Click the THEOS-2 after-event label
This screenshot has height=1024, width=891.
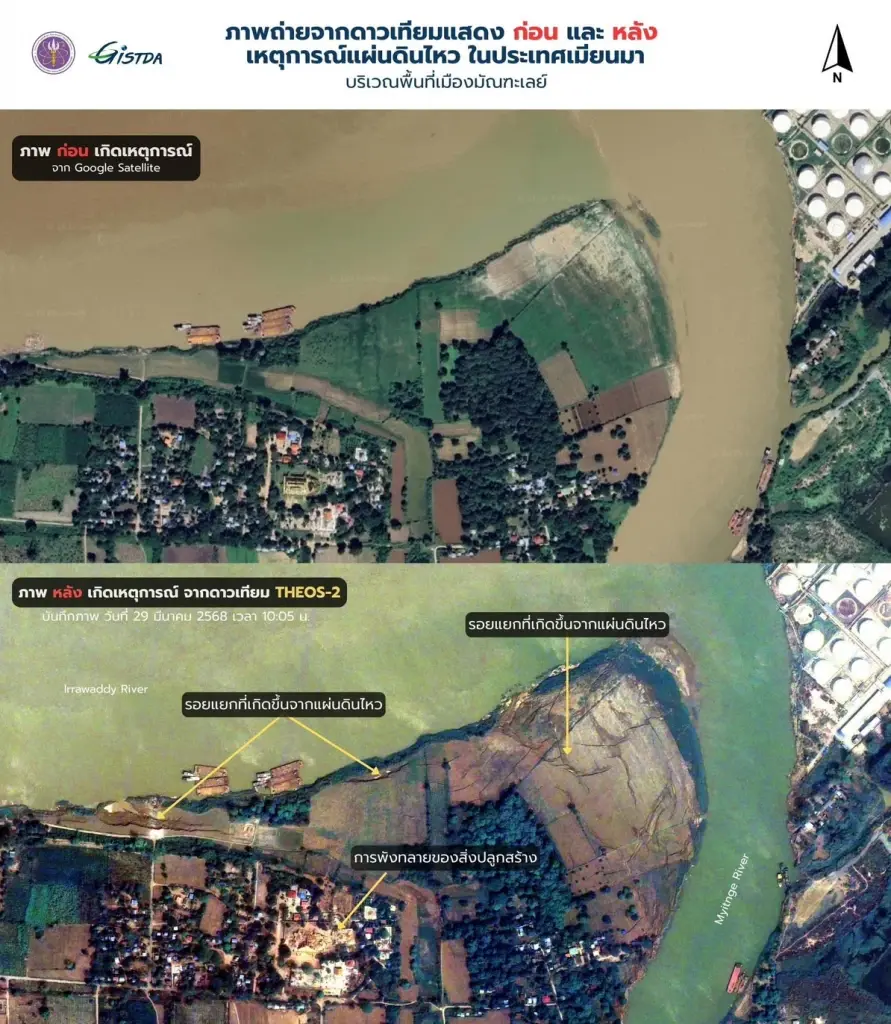coord(180,592)
